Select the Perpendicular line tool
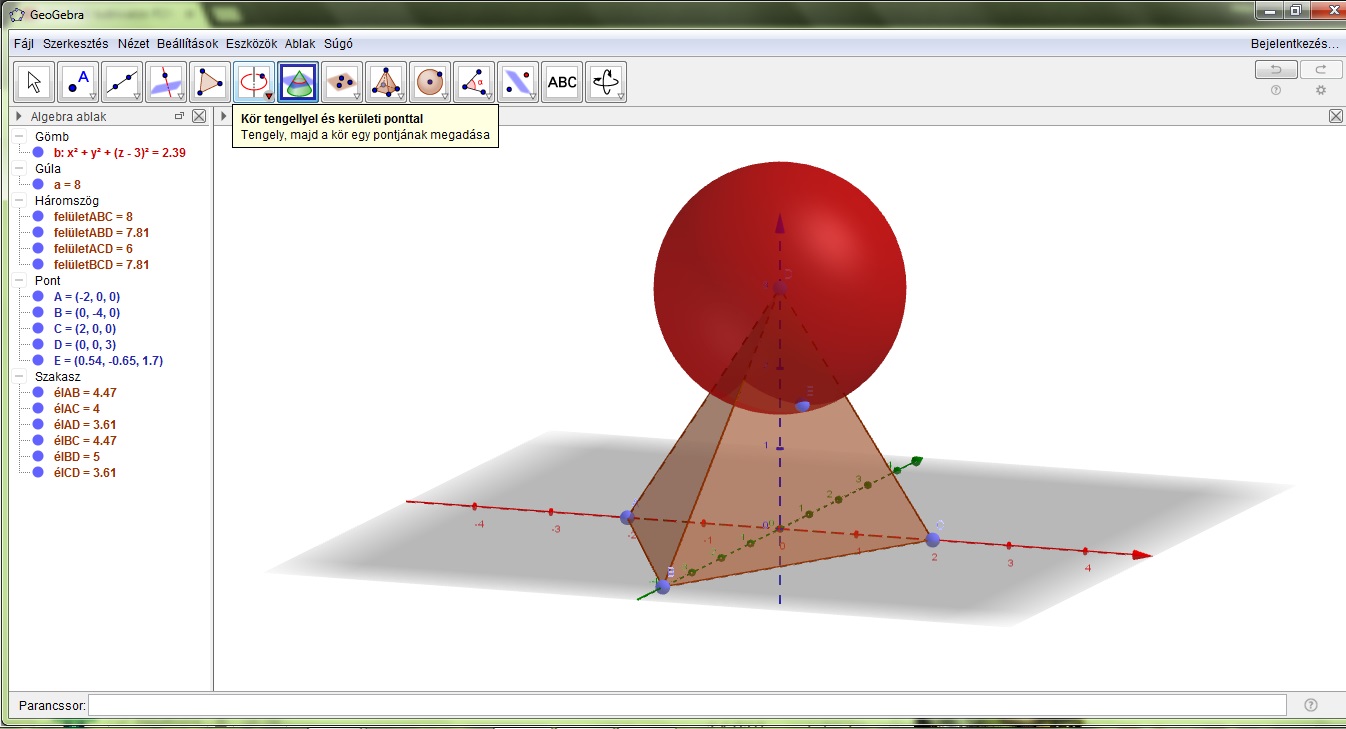The height and width of the screenshot is (729, 1346). (166, 82)
